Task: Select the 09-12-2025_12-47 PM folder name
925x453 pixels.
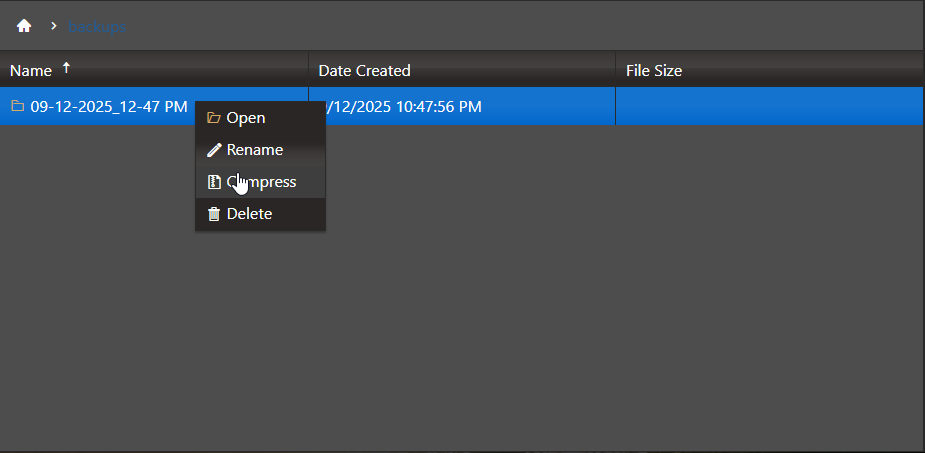Action: coord(109,107)
